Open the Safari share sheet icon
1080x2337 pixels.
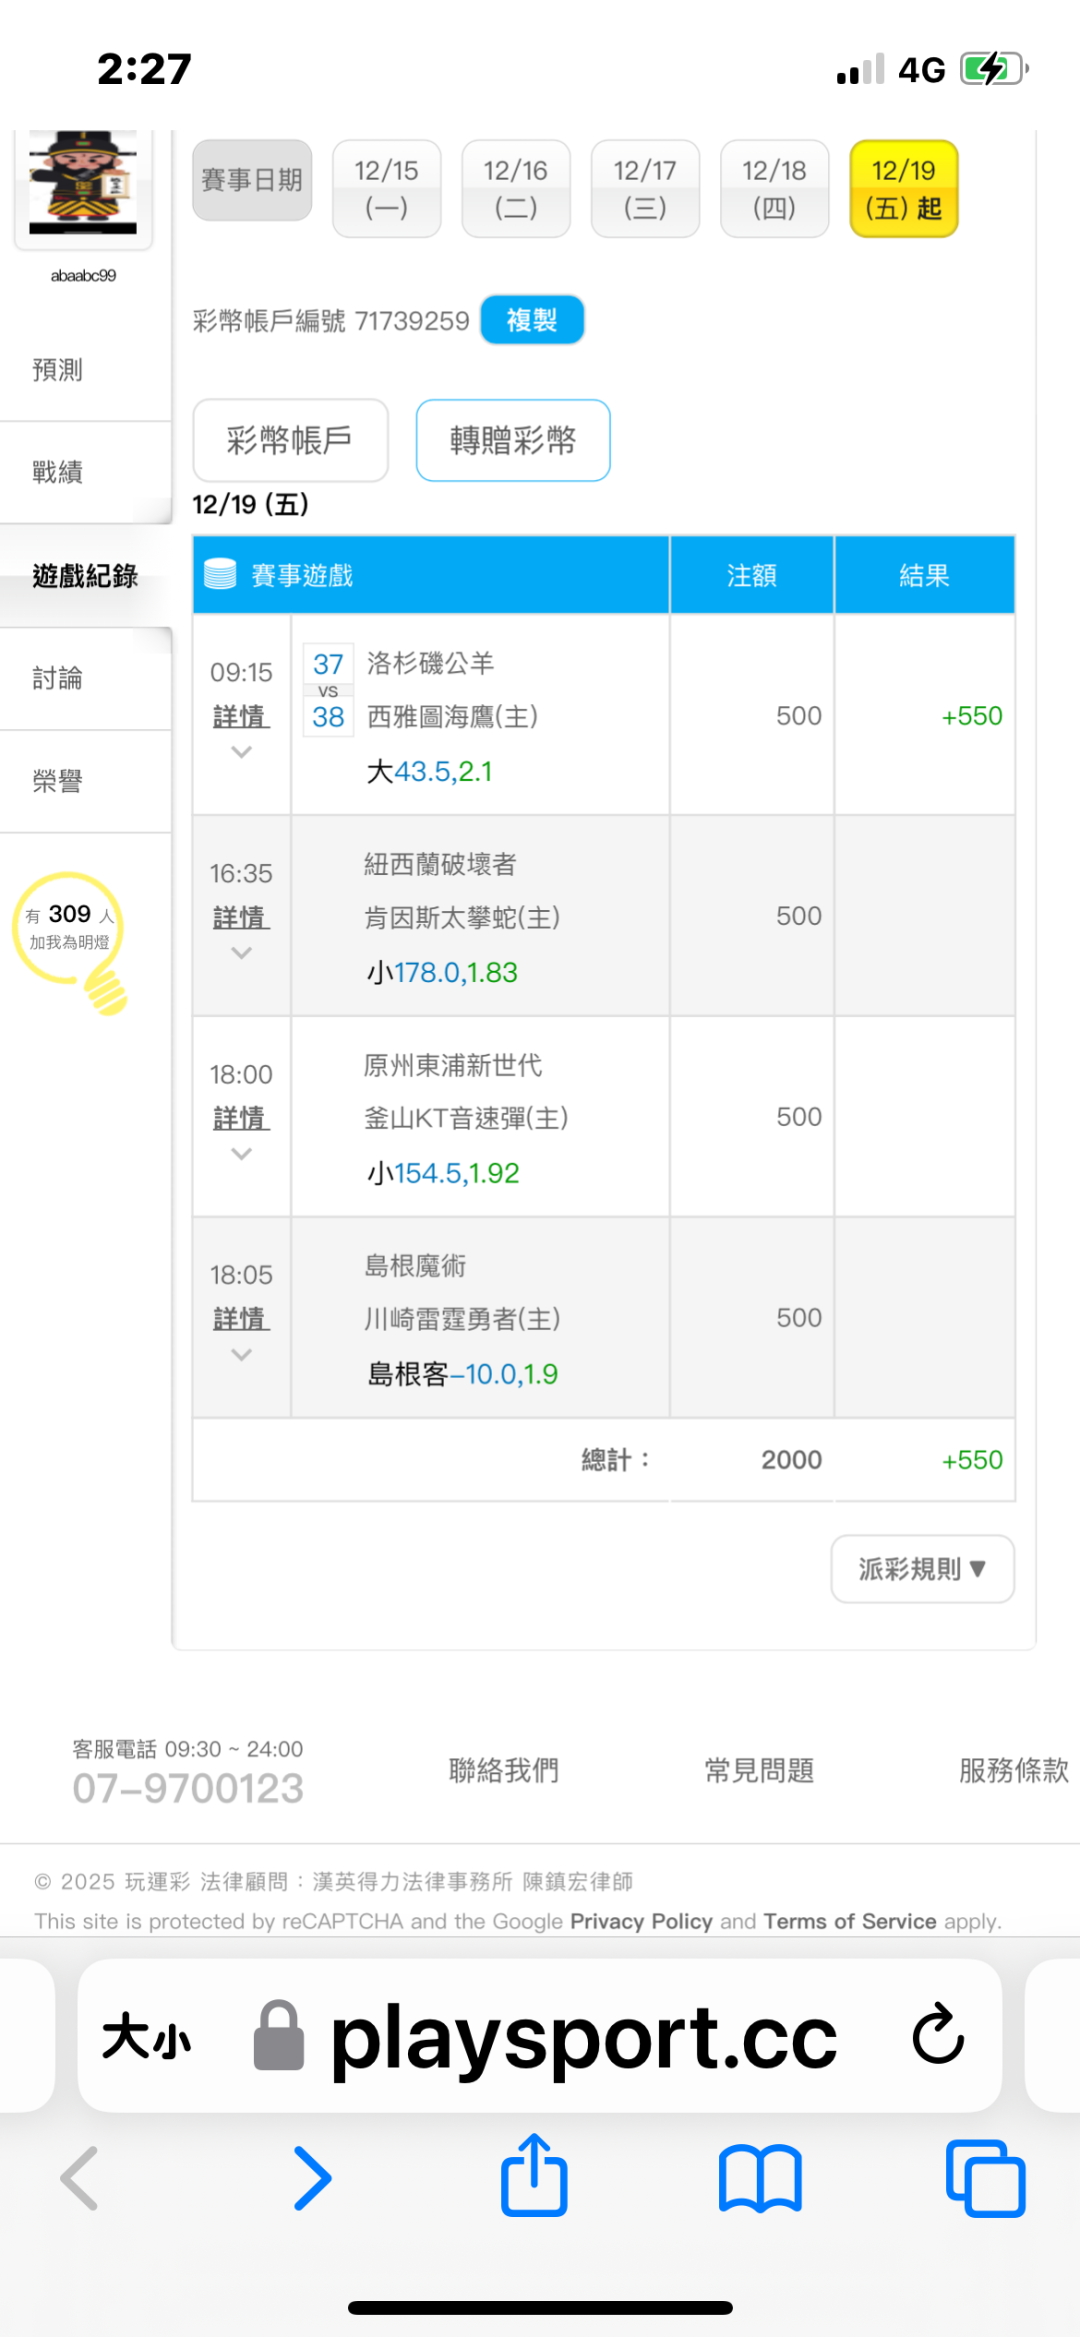click(534, 2176)
